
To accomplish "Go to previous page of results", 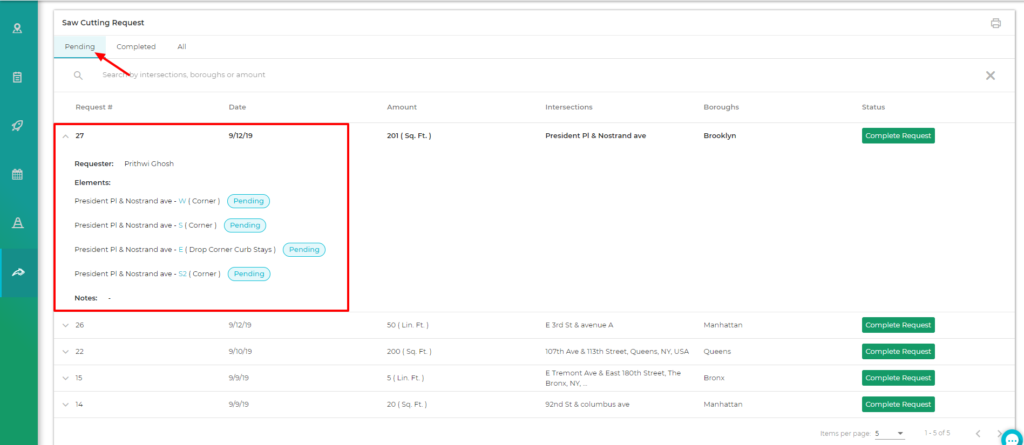I will [x=978, y=434].
